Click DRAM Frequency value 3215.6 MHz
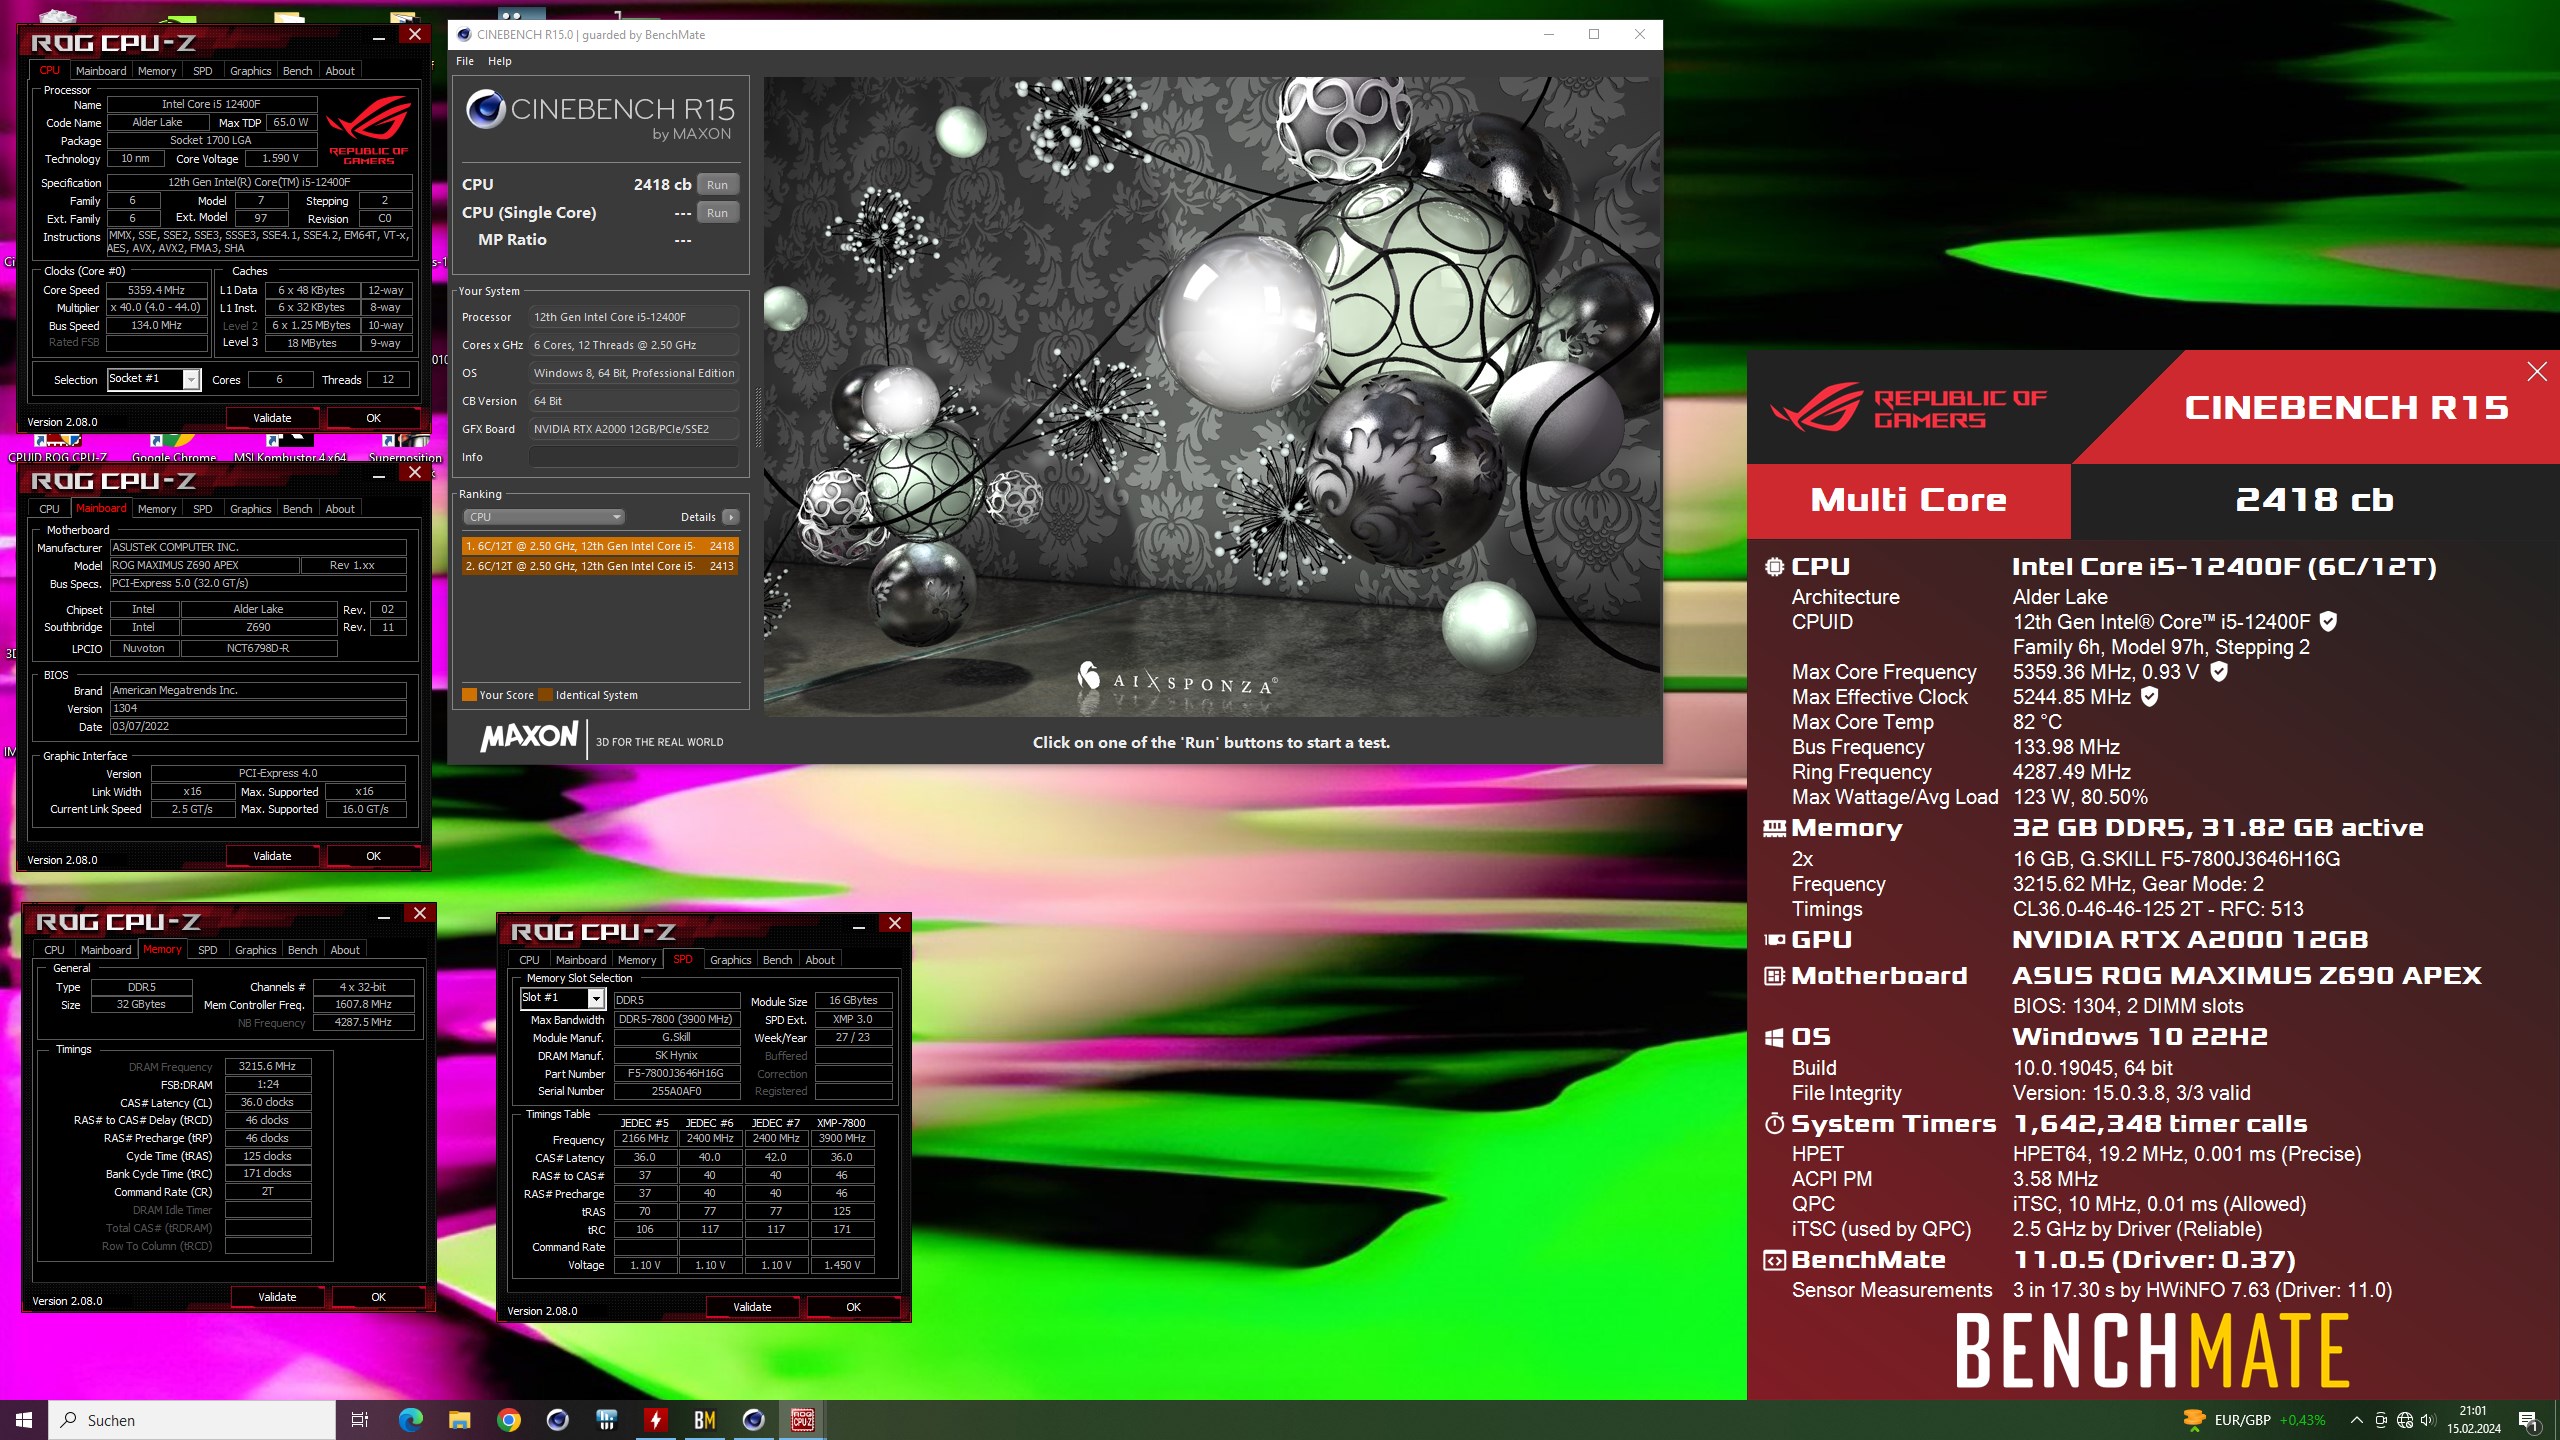The height and width of the screenshot is (1440, 2560). [267, 1066]
